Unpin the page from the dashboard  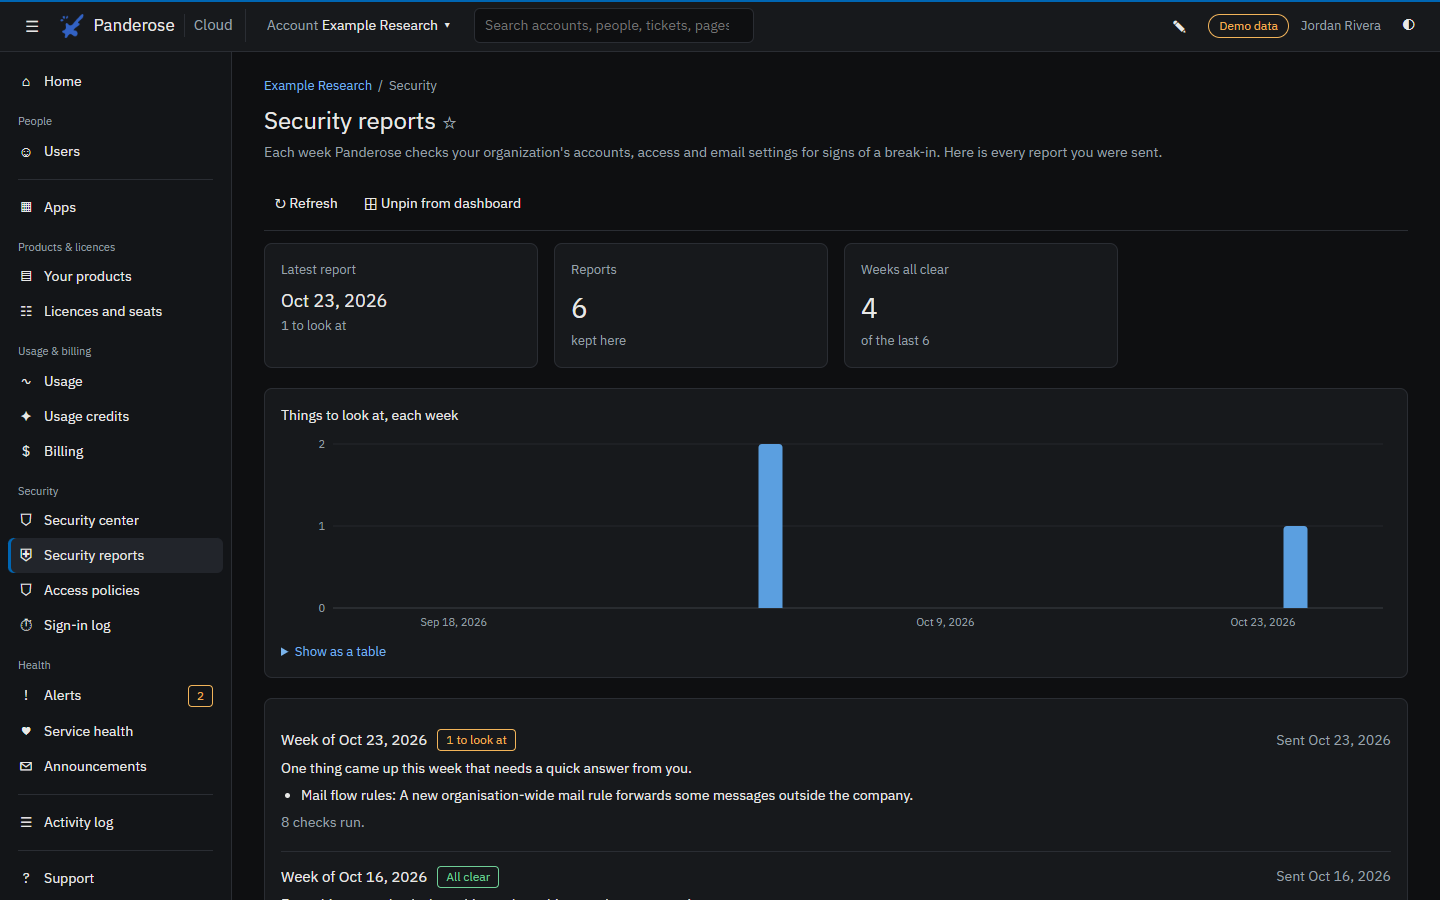pos(443,203)
